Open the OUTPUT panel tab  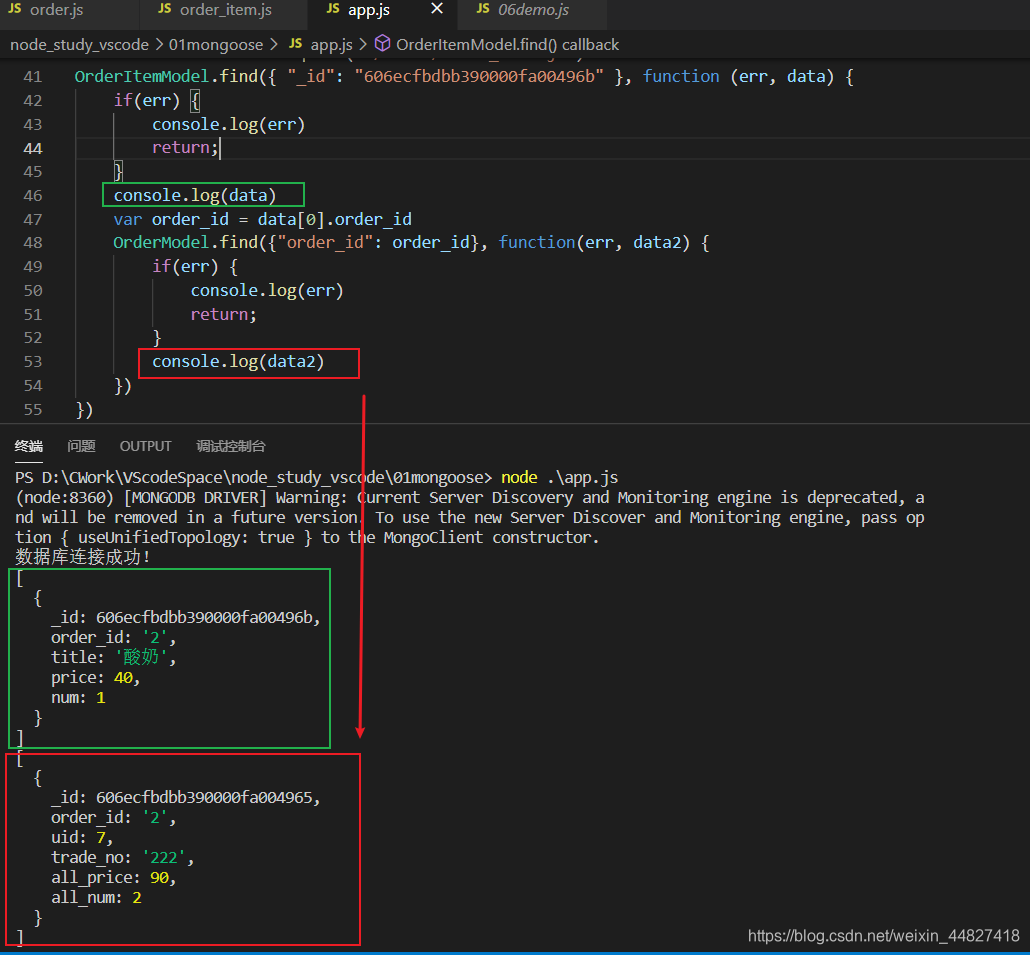[145, 447]
